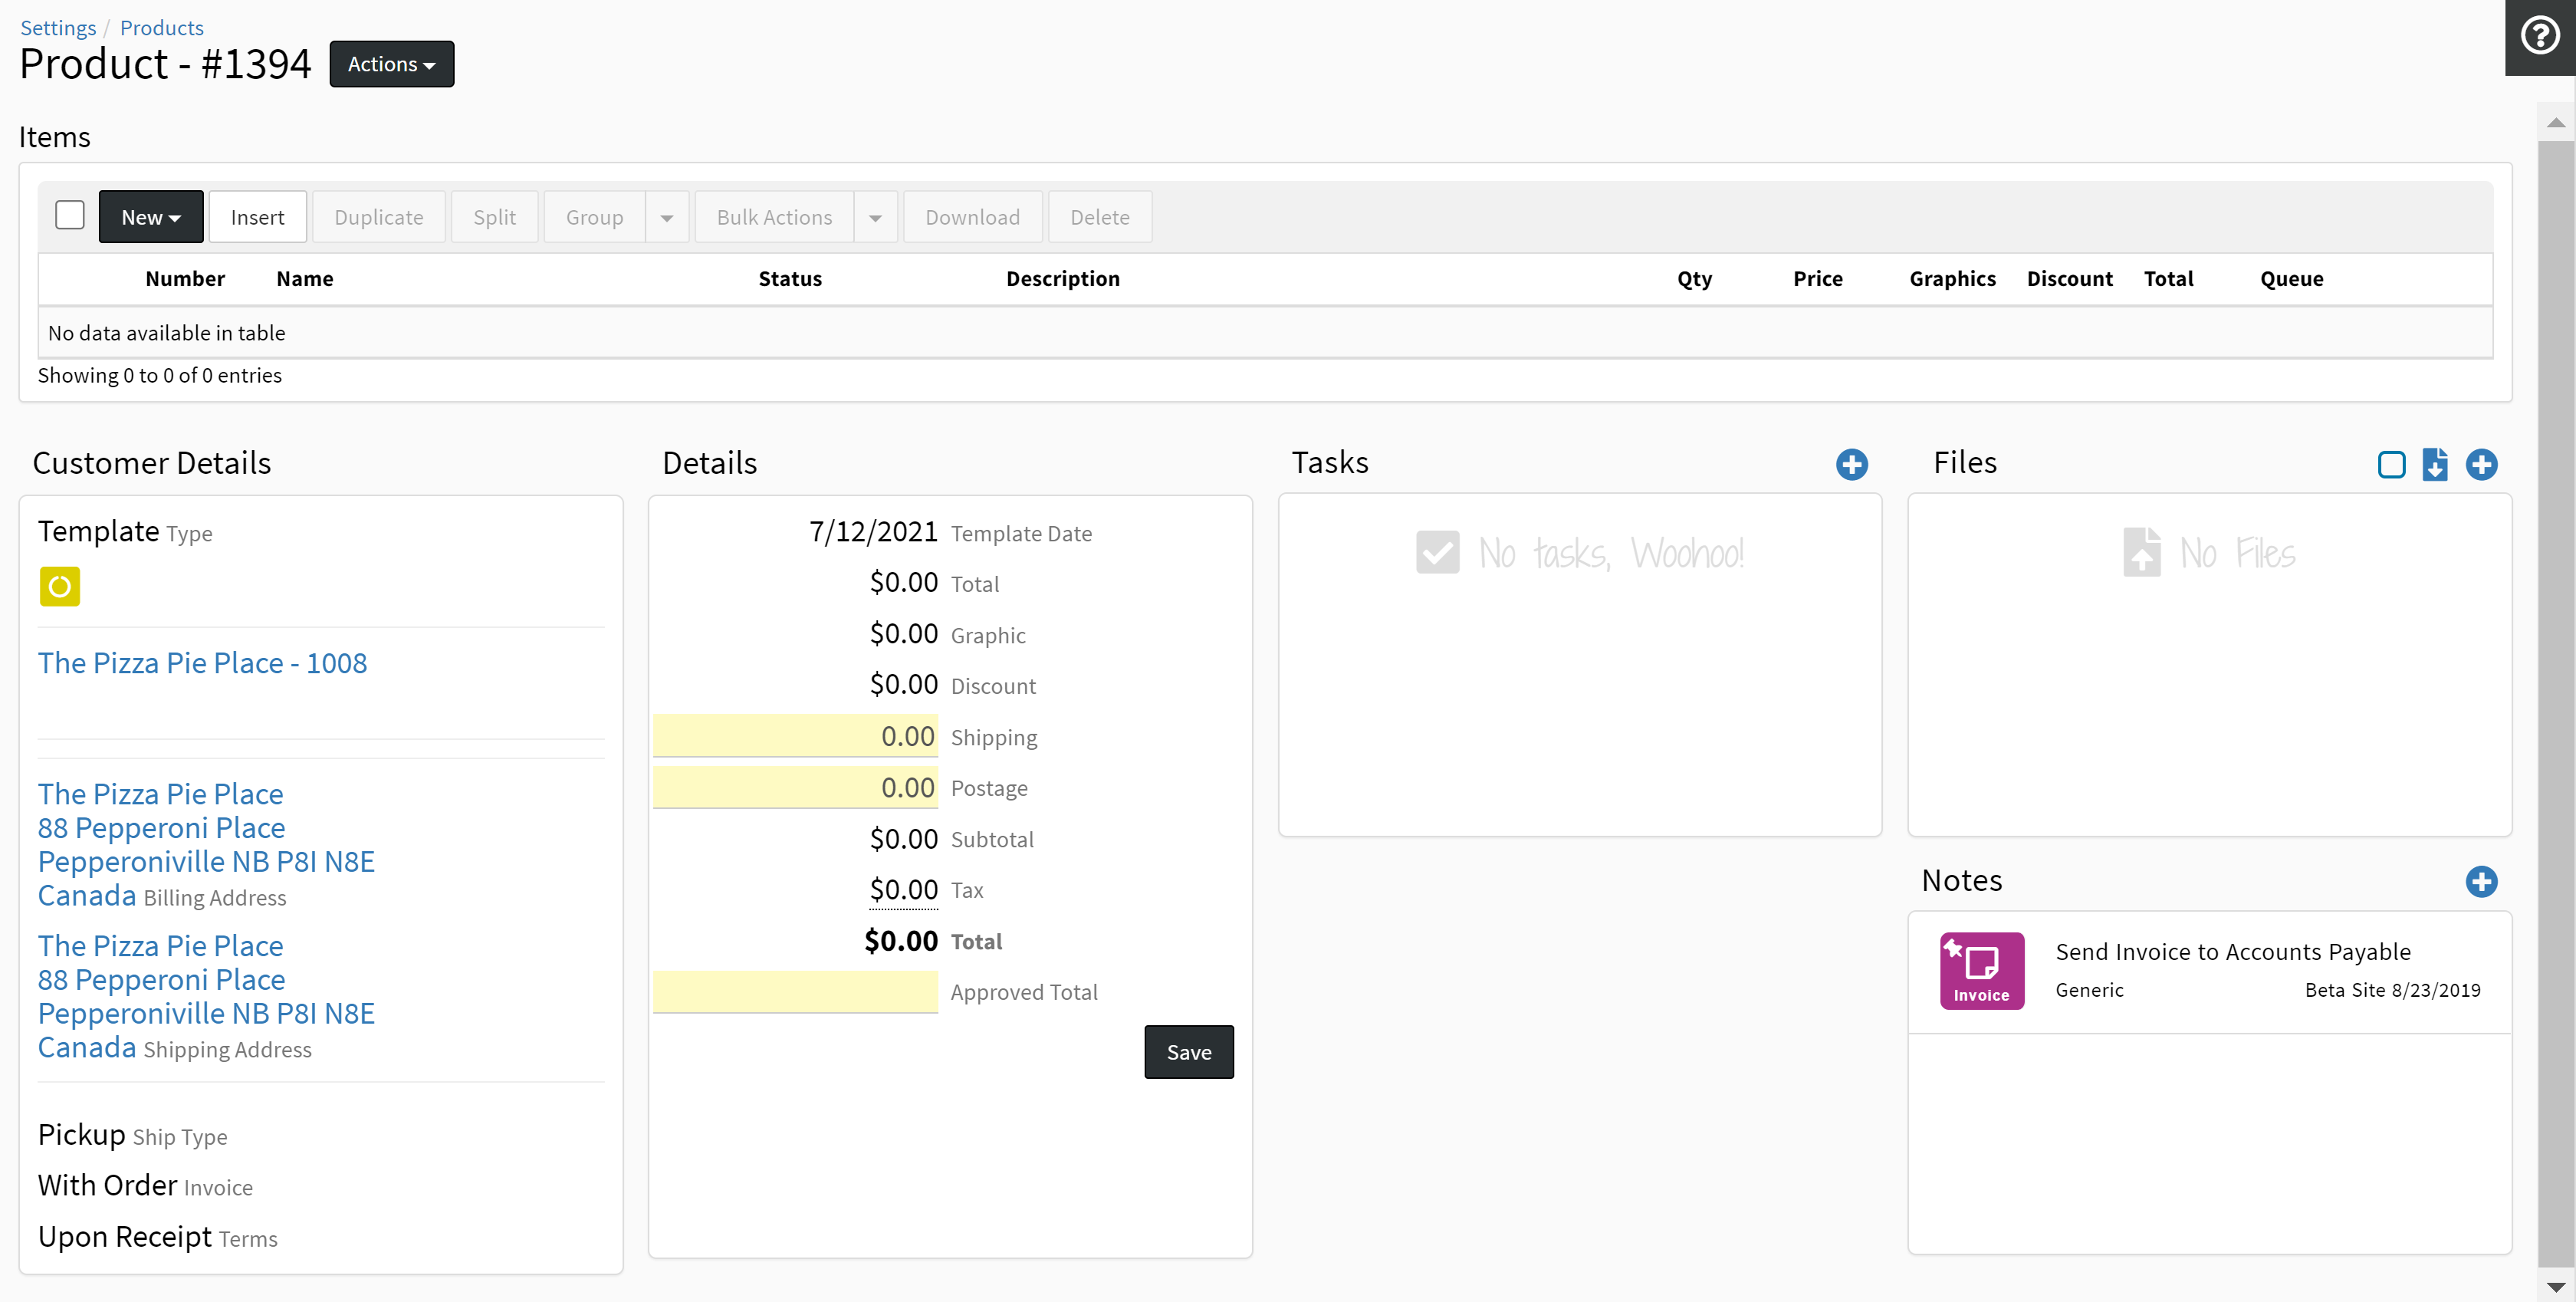Add a new task with plus icon
The width and height of the screenshot is (2576, 1302).
(1851, 464)
